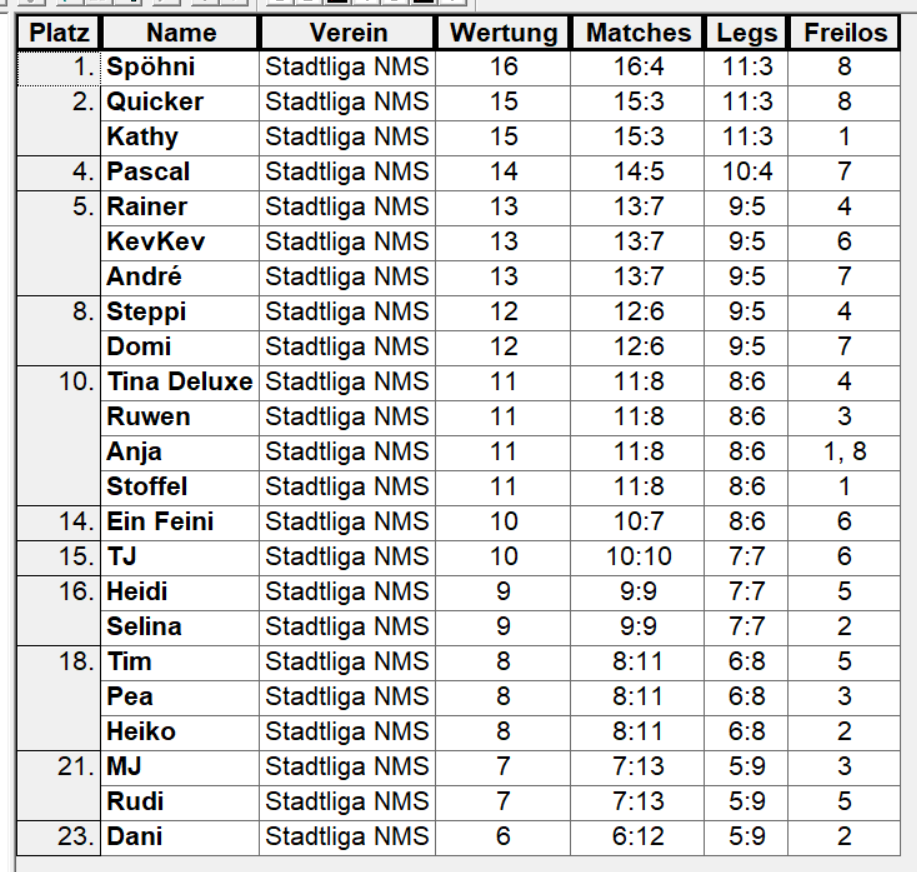Click the name cell for Dani

135,837
